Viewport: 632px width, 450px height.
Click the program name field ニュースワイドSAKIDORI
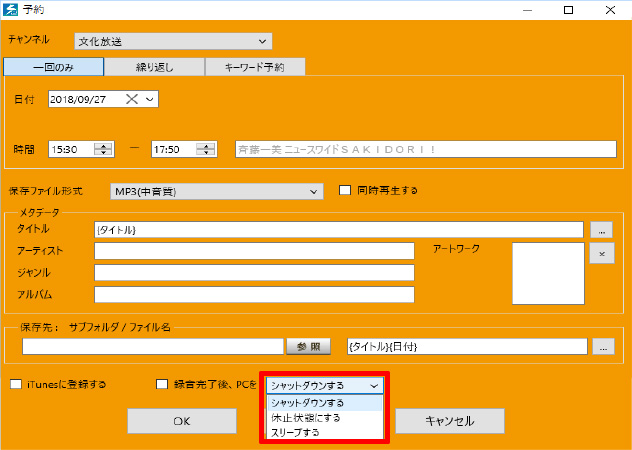[426, 150]
